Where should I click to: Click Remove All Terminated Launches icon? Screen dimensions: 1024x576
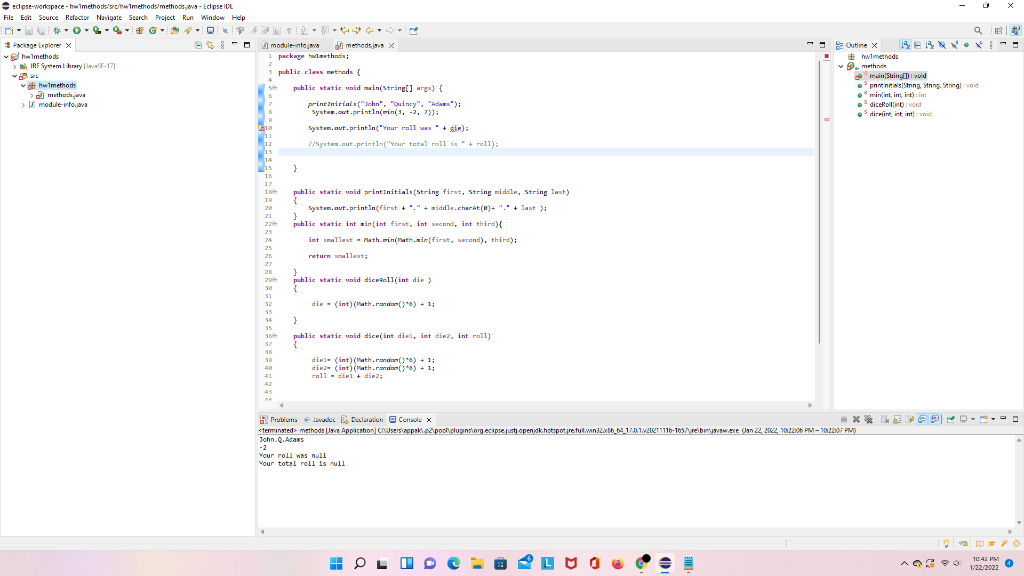[x=869, y=419]
